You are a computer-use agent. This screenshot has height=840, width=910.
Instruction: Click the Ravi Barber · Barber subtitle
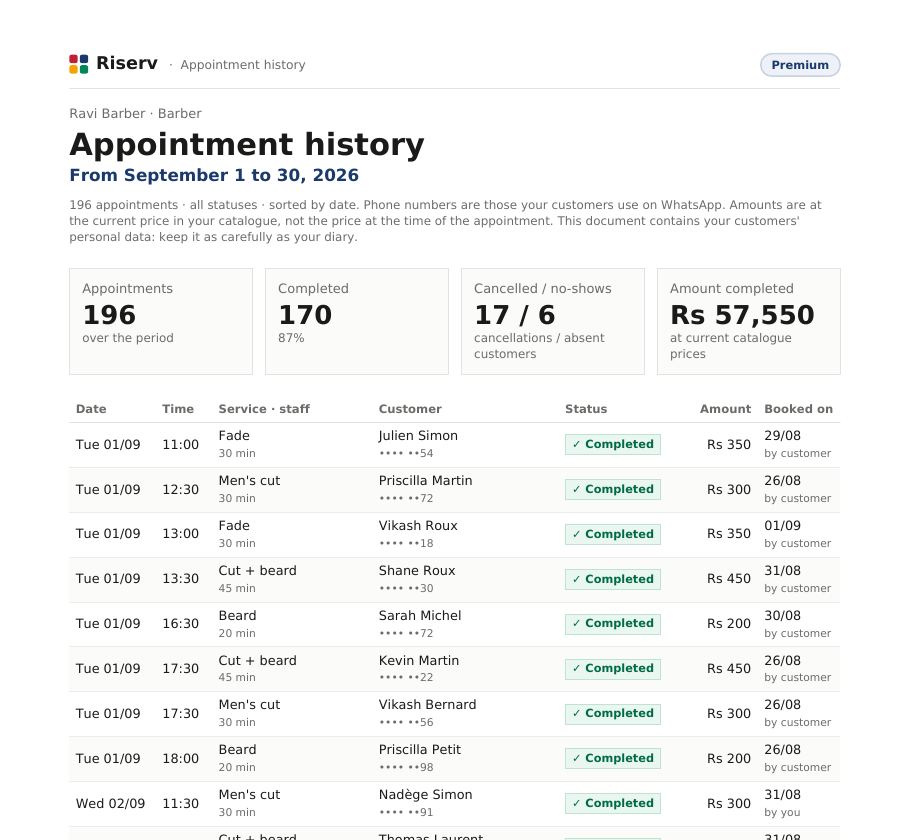tap(135, 113)
